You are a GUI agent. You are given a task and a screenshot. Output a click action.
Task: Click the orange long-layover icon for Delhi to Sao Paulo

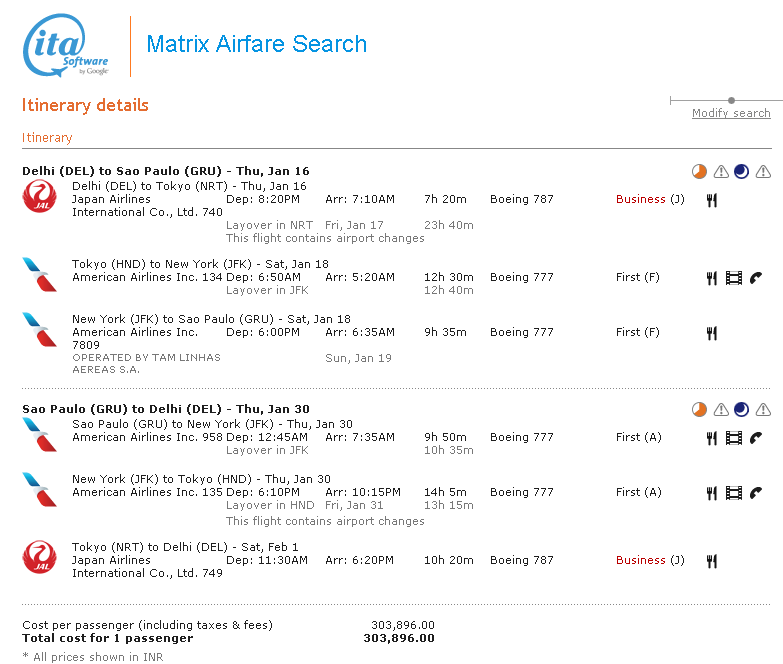coord(699,172)
